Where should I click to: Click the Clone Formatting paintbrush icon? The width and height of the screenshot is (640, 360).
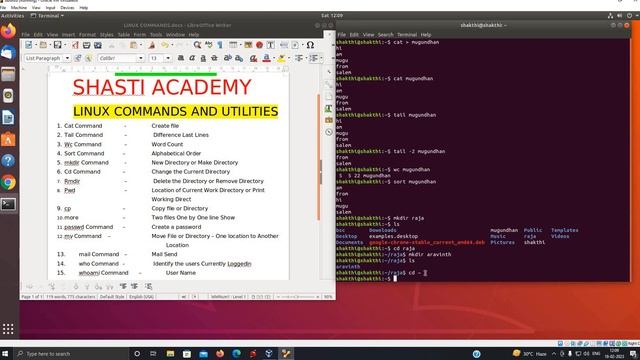coord(152,45)
